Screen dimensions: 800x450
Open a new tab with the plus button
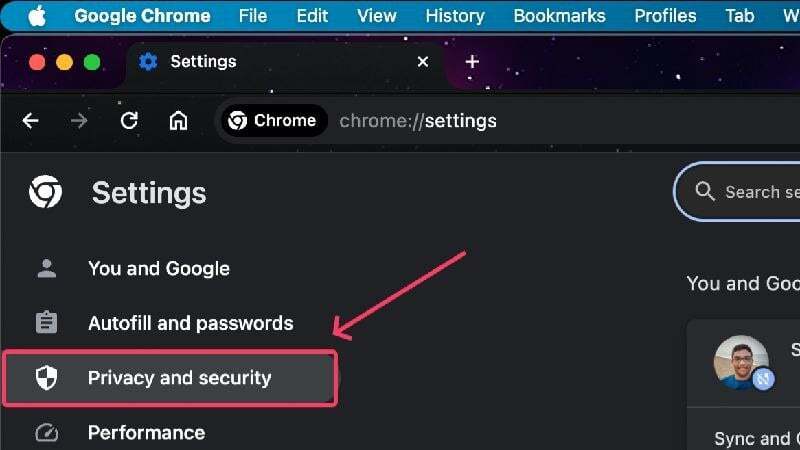[472, 62]
